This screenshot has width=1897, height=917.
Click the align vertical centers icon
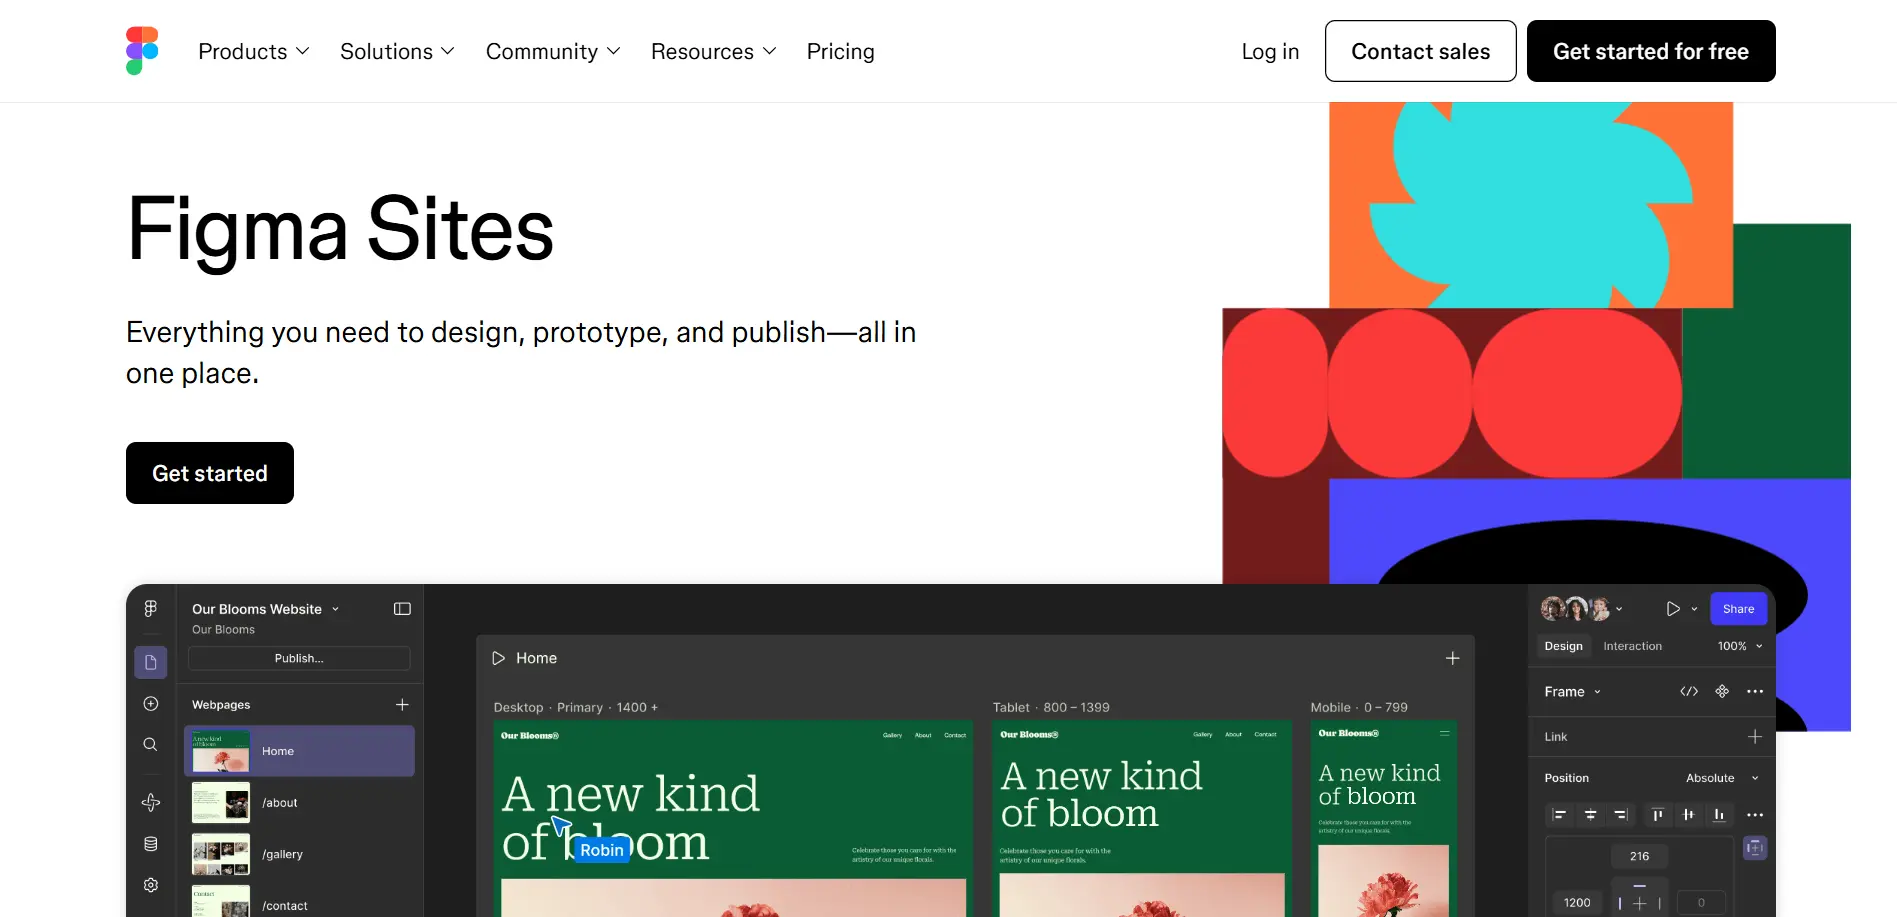coord(1688,815)
